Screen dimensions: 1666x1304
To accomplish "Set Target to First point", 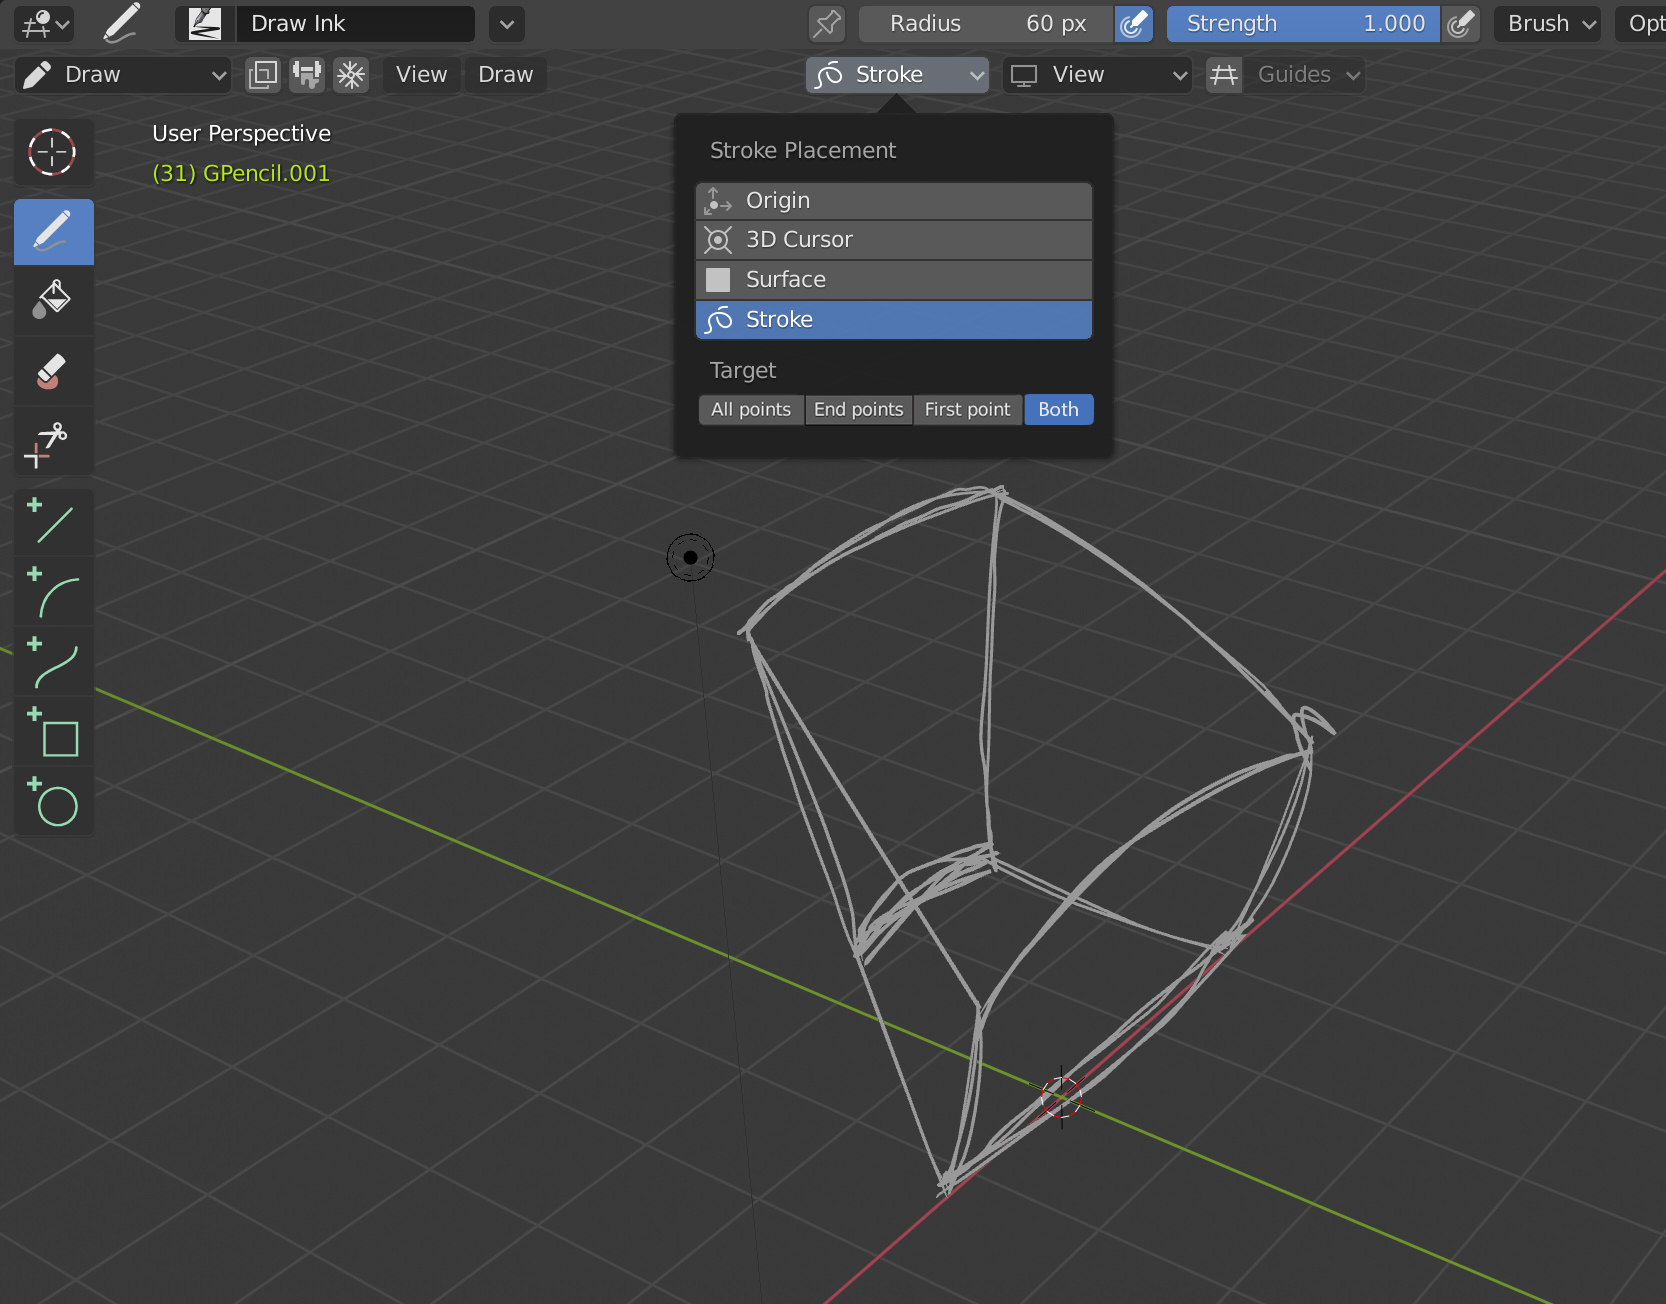I will [x=968, y=410].
